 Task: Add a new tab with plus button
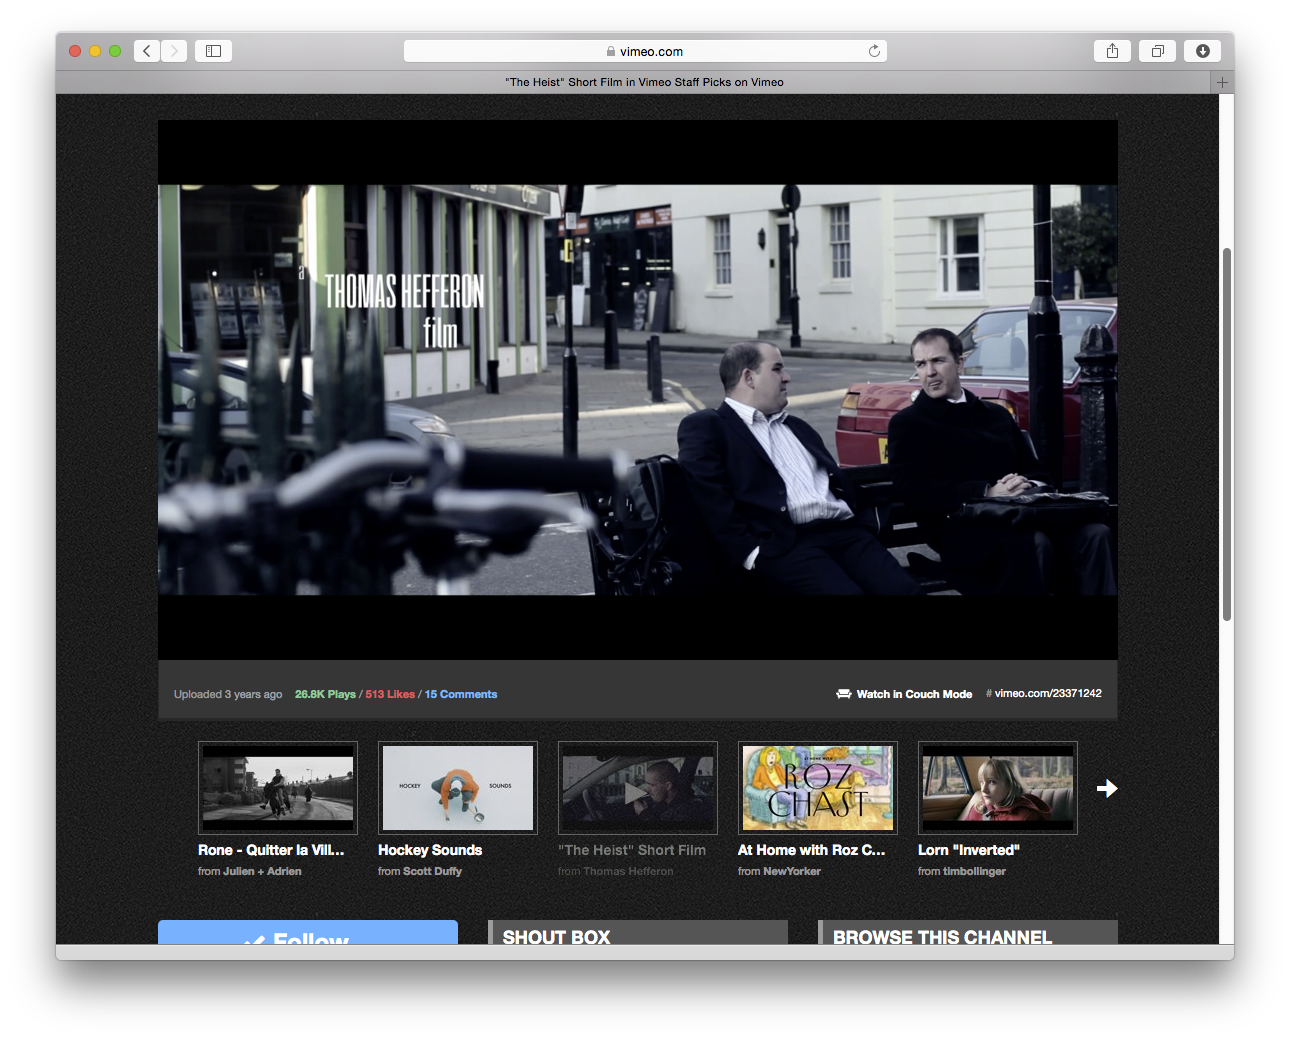coord(1222,83)
